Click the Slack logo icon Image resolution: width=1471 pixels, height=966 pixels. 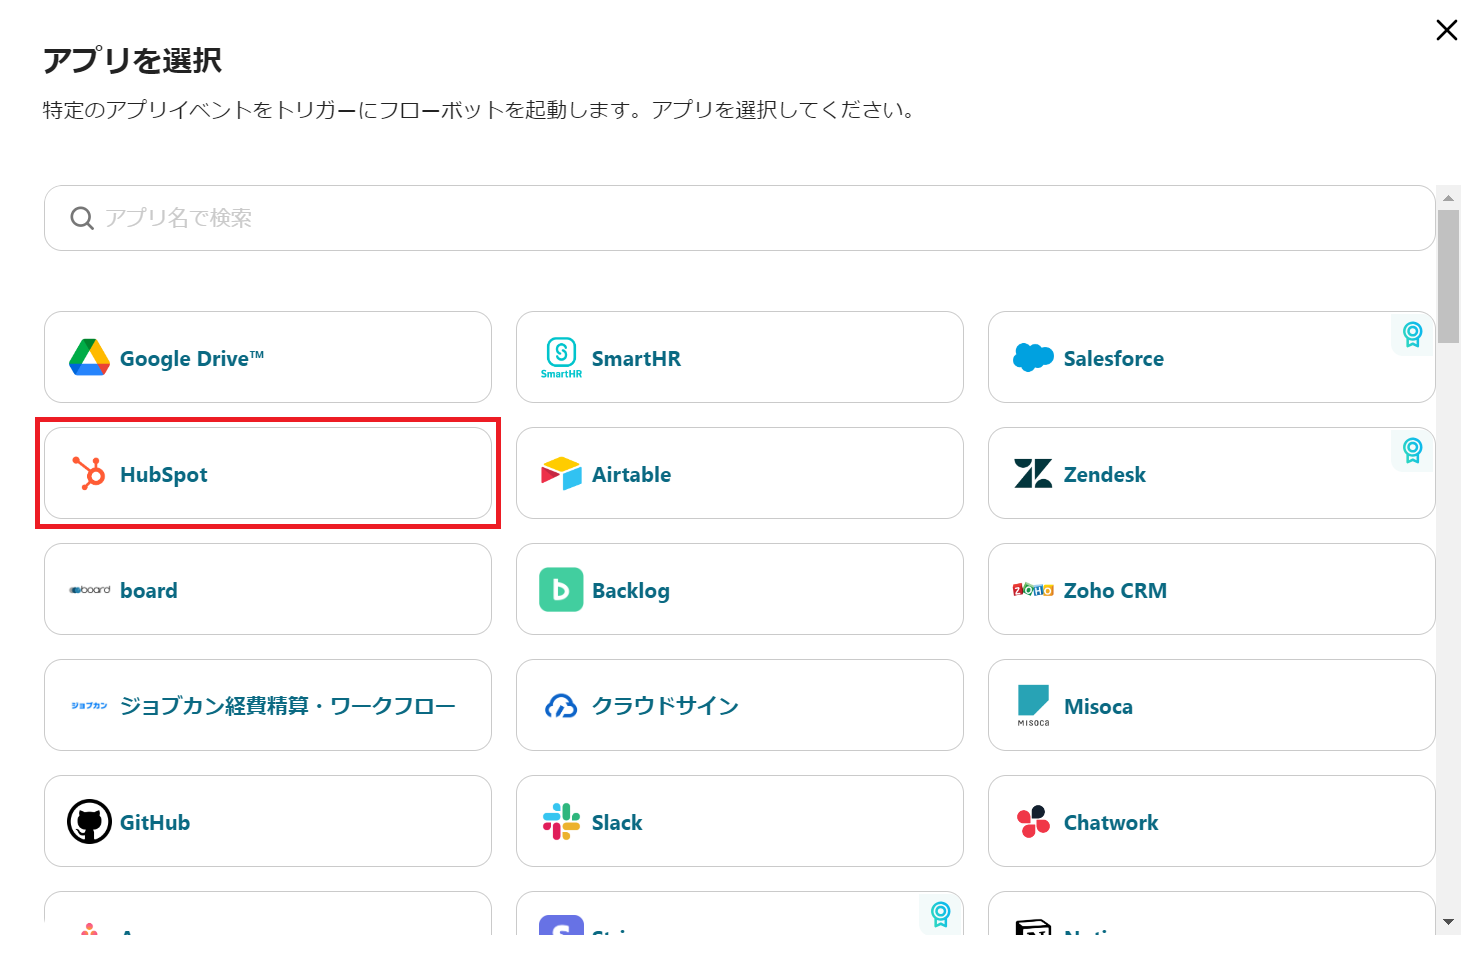click(x=561, y=821)
